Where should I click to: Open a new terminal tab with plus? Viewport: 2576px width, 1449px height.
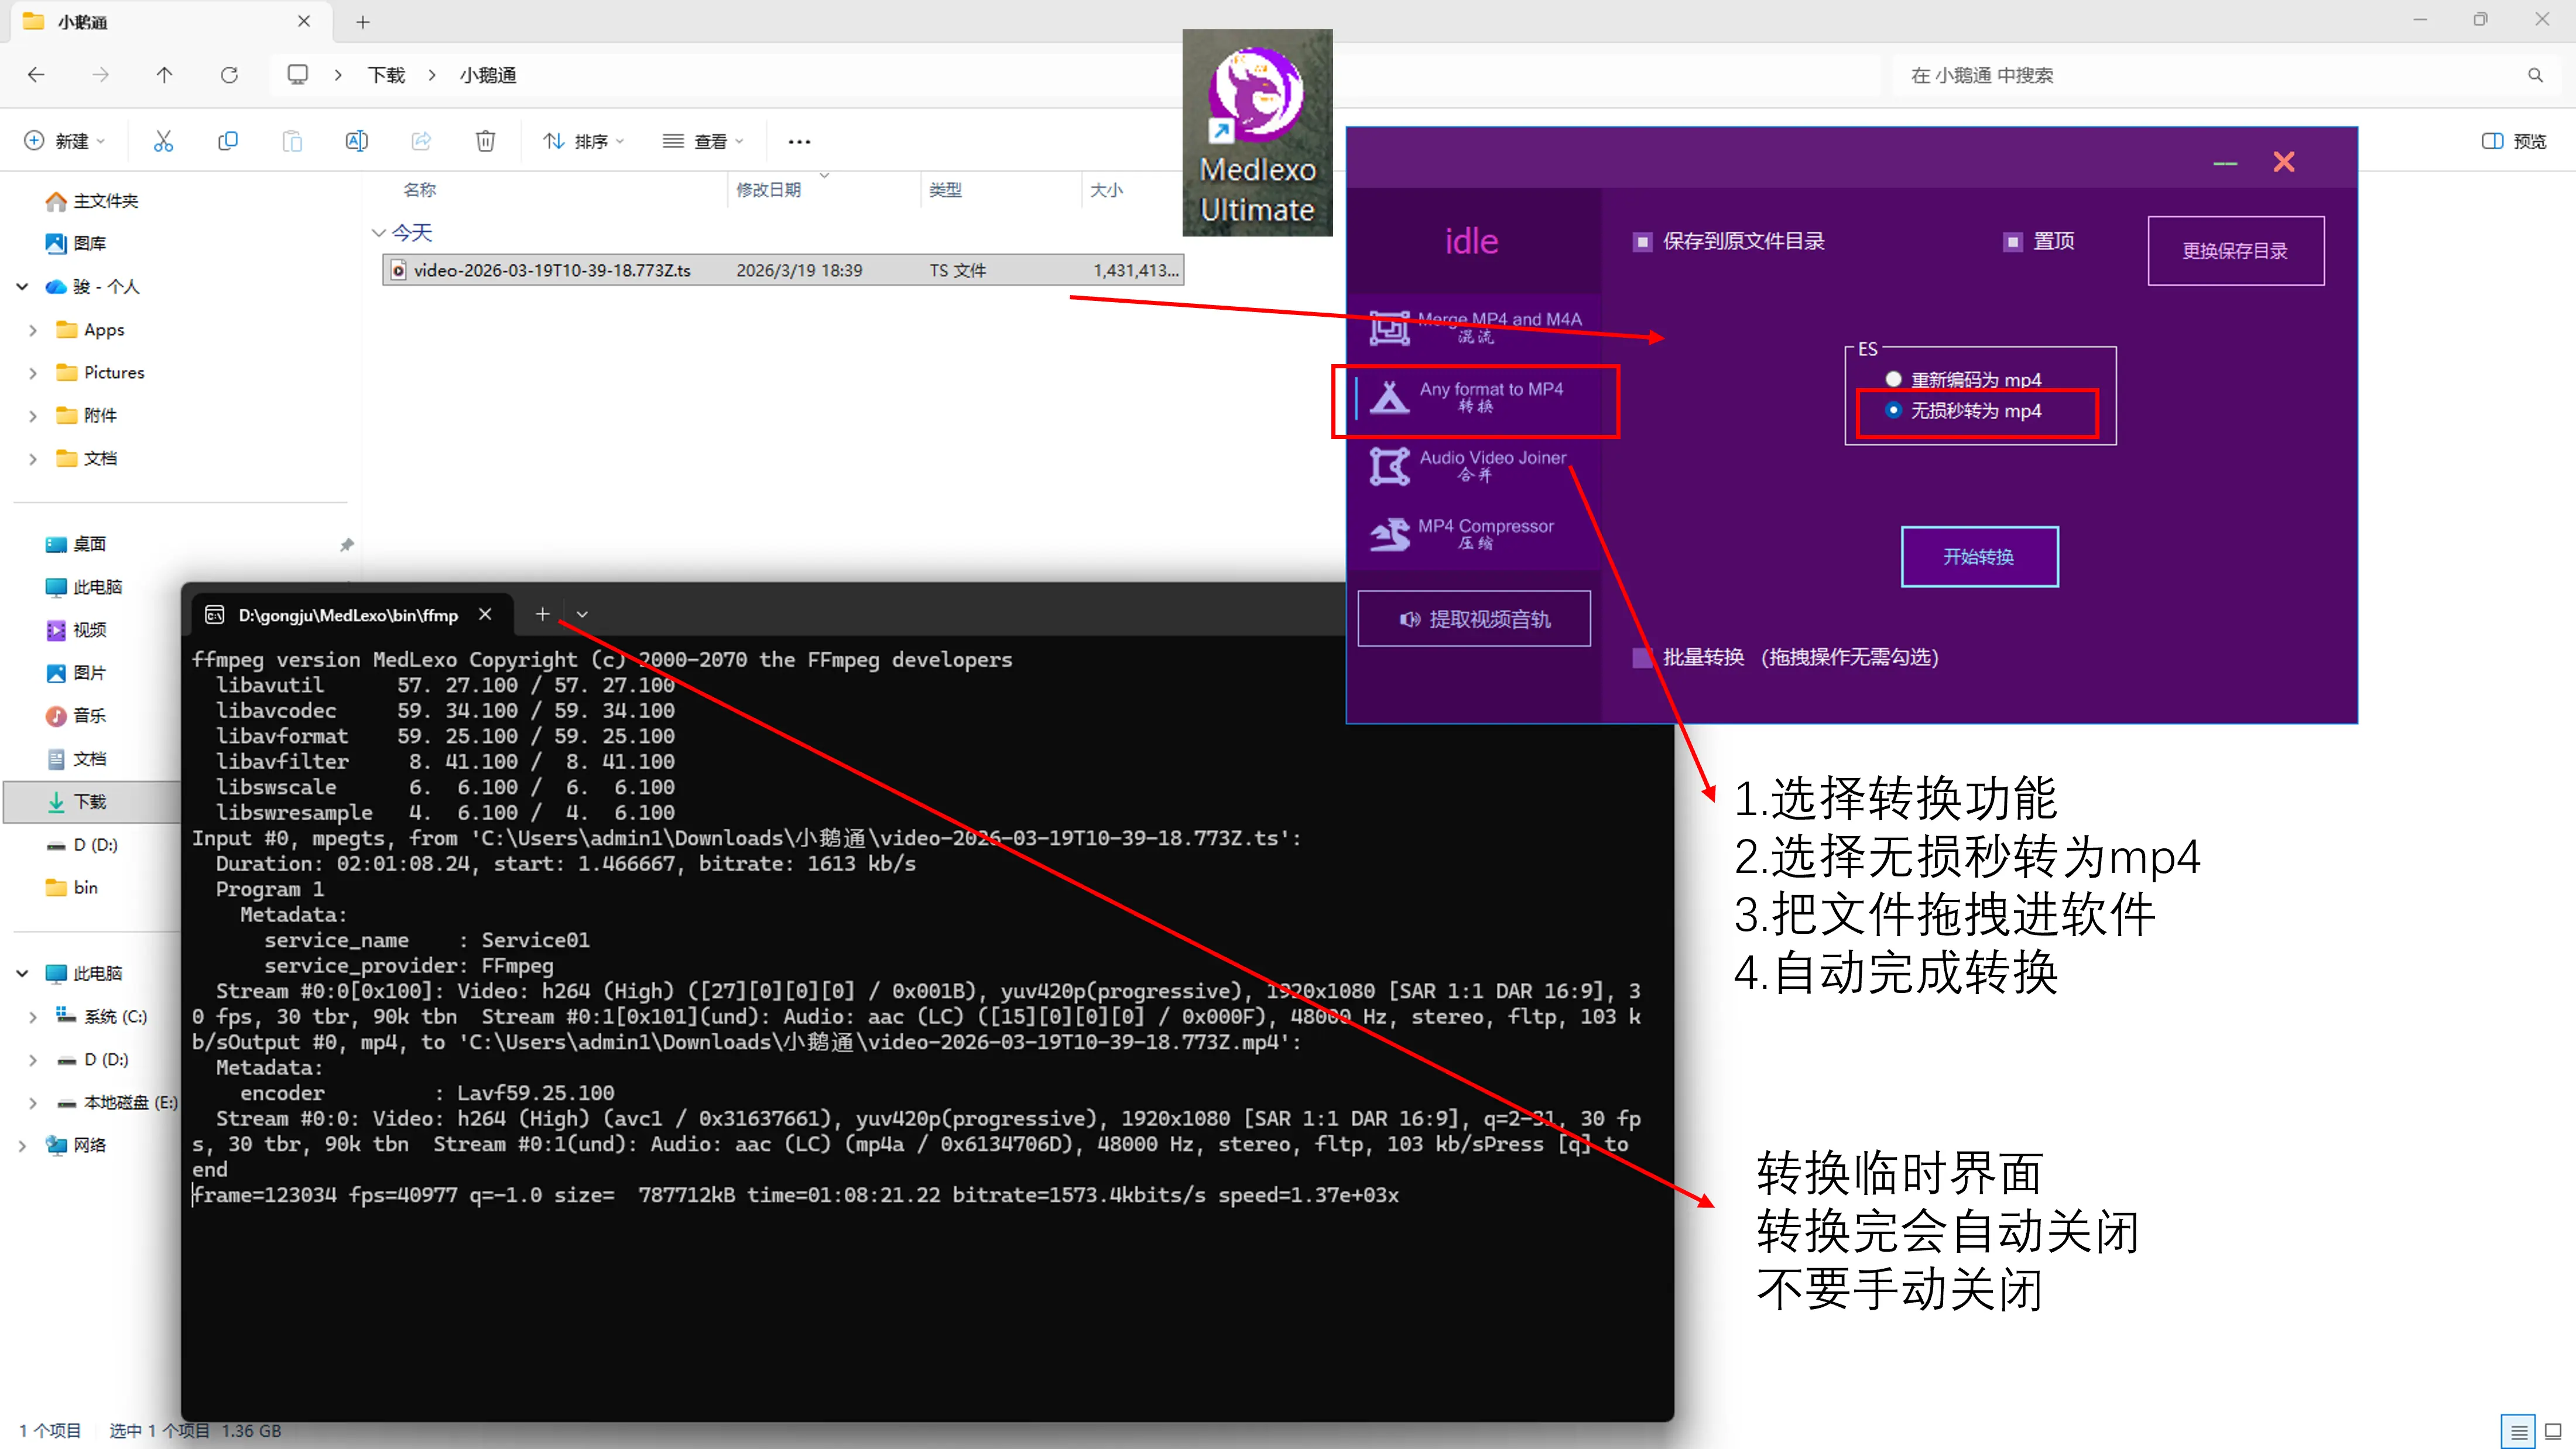coord(542,614)
